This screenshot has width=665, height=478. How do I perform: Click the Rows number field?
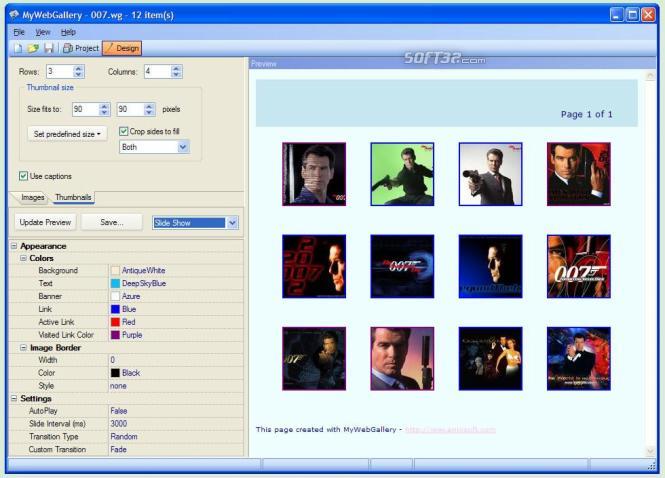pyautogui.click(x=59, y=71)
